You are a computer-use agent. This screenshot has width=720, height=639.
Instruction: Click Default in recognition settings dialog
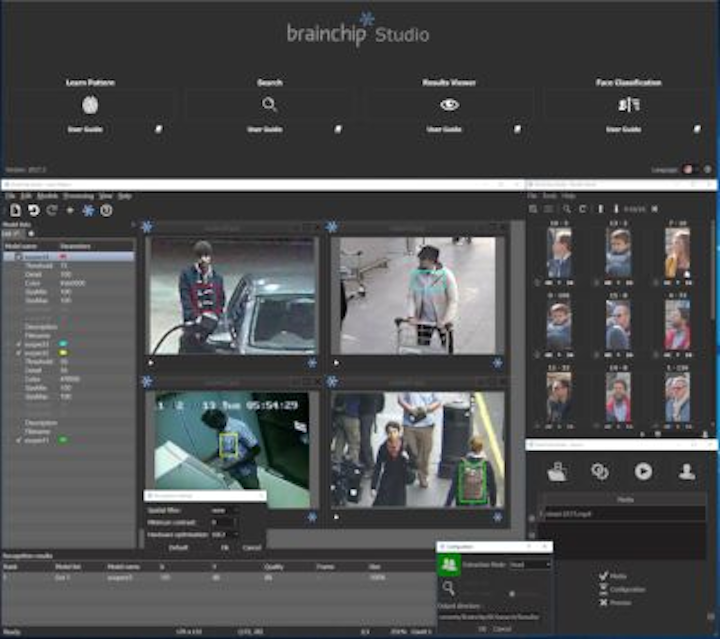pos(178,548)
